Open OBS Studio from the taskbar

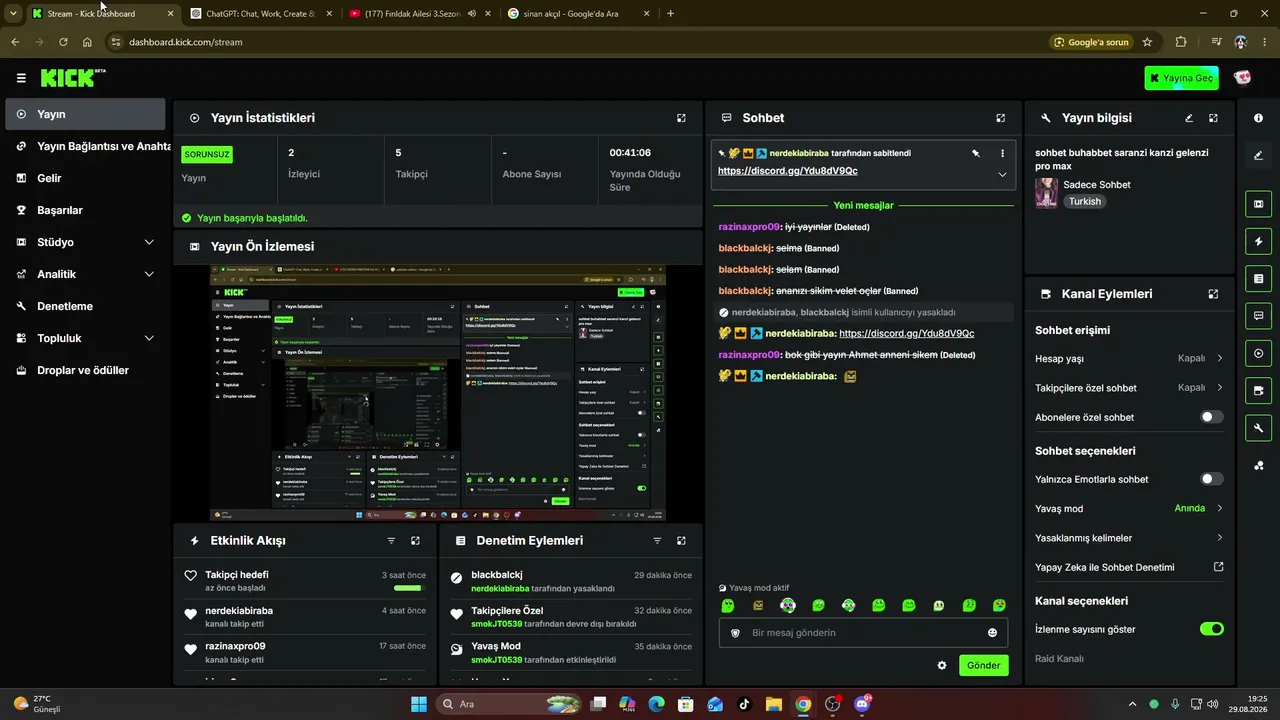pyautogui.click(x=833, y=704)
